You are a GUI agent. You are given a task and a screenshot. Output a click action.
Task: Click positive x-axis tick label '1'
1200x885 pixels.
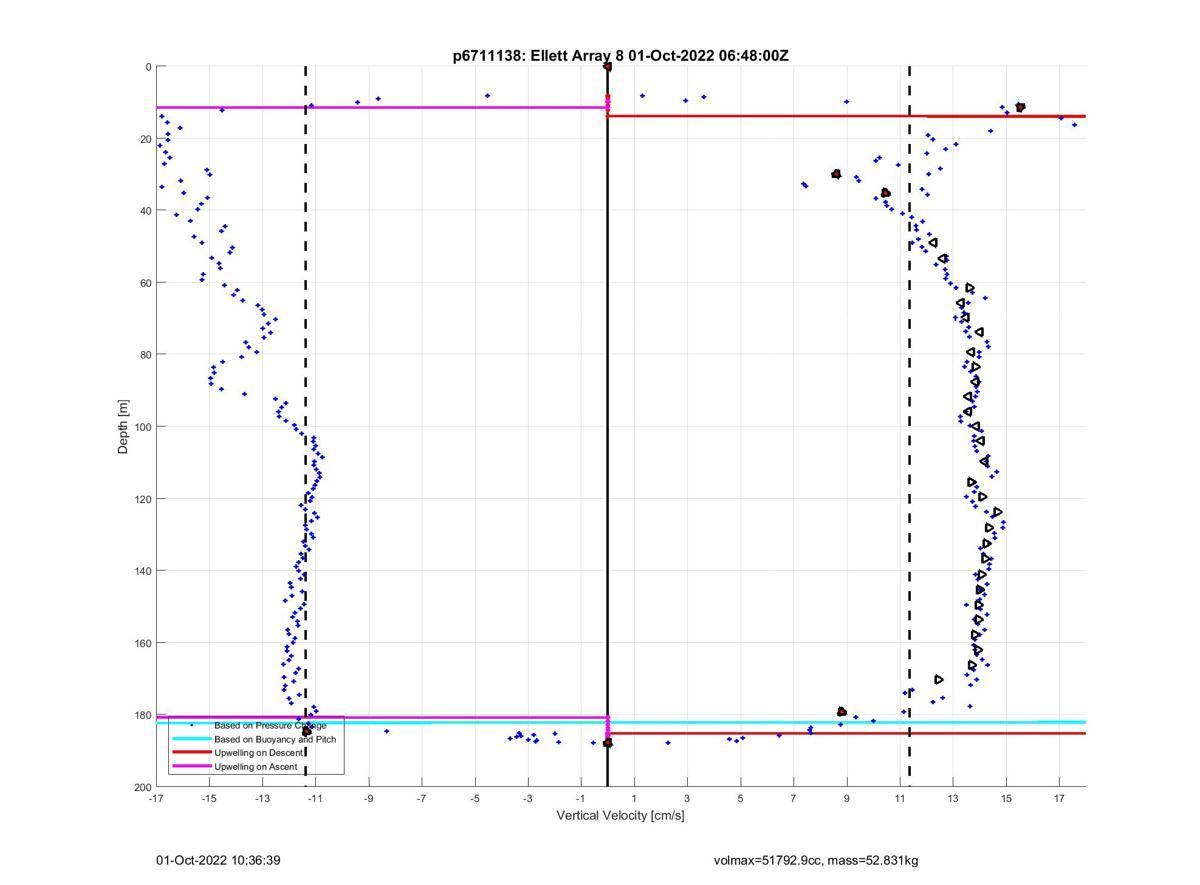pos(634,798)
